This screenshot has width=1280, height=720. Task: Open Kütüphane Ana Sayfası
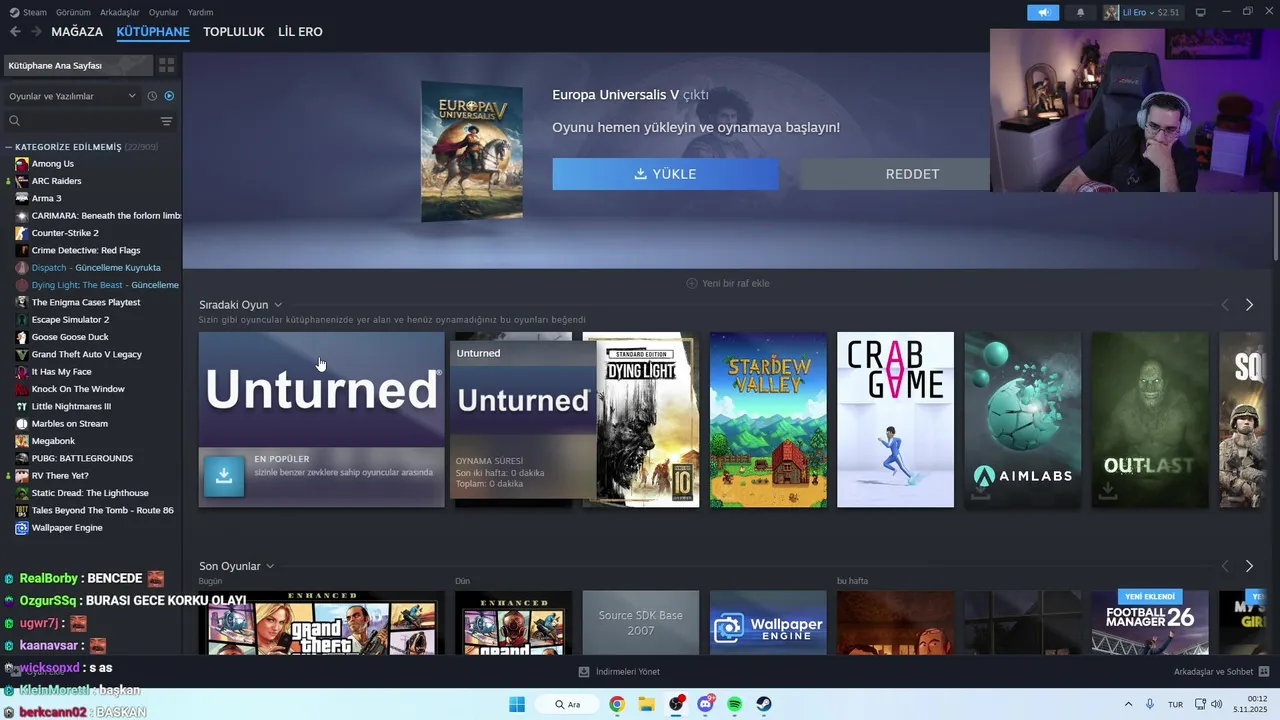click(x=78, y=65)
